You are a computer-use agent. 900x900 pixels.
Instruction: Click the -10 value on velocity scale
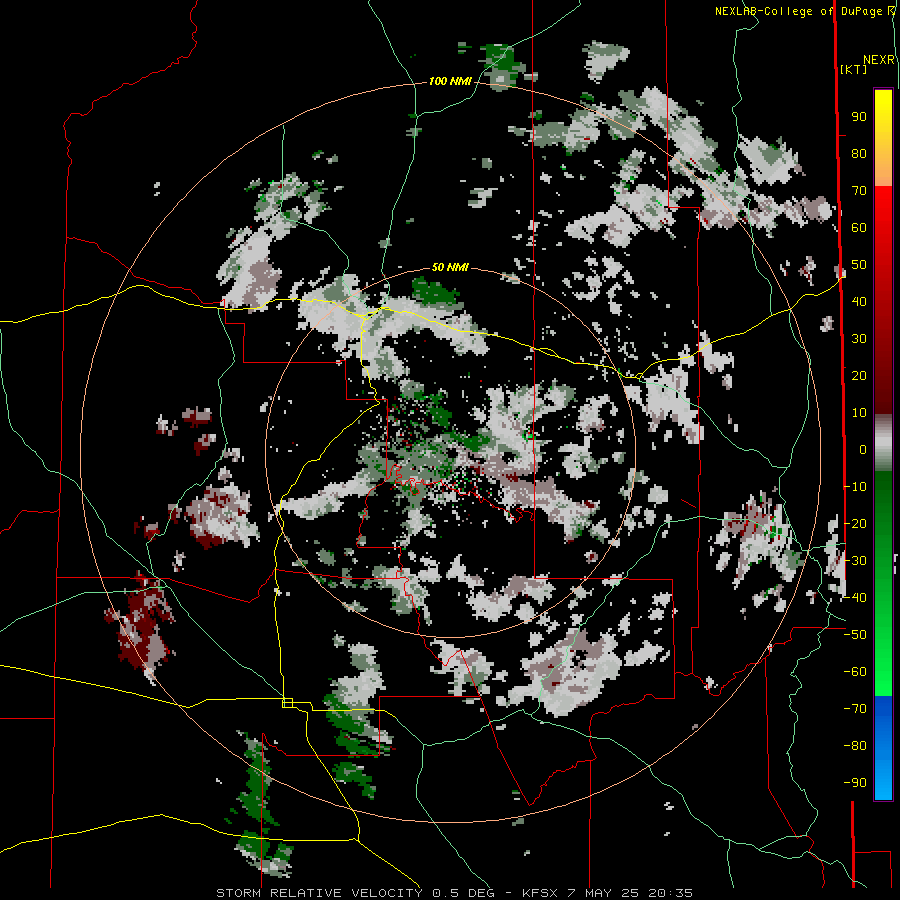855,487
